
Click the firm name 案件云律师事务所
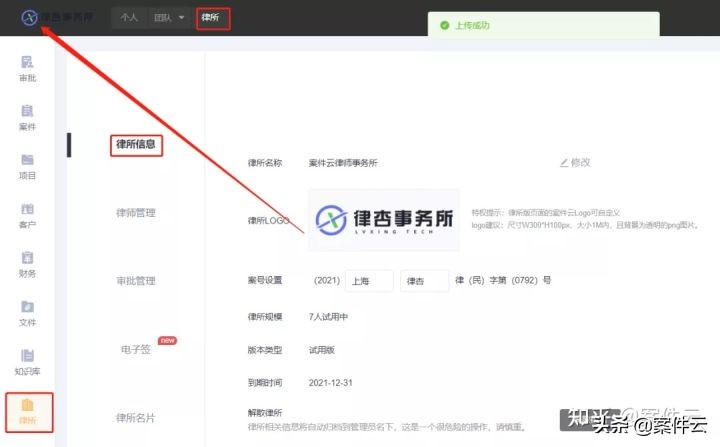[343, 163]
